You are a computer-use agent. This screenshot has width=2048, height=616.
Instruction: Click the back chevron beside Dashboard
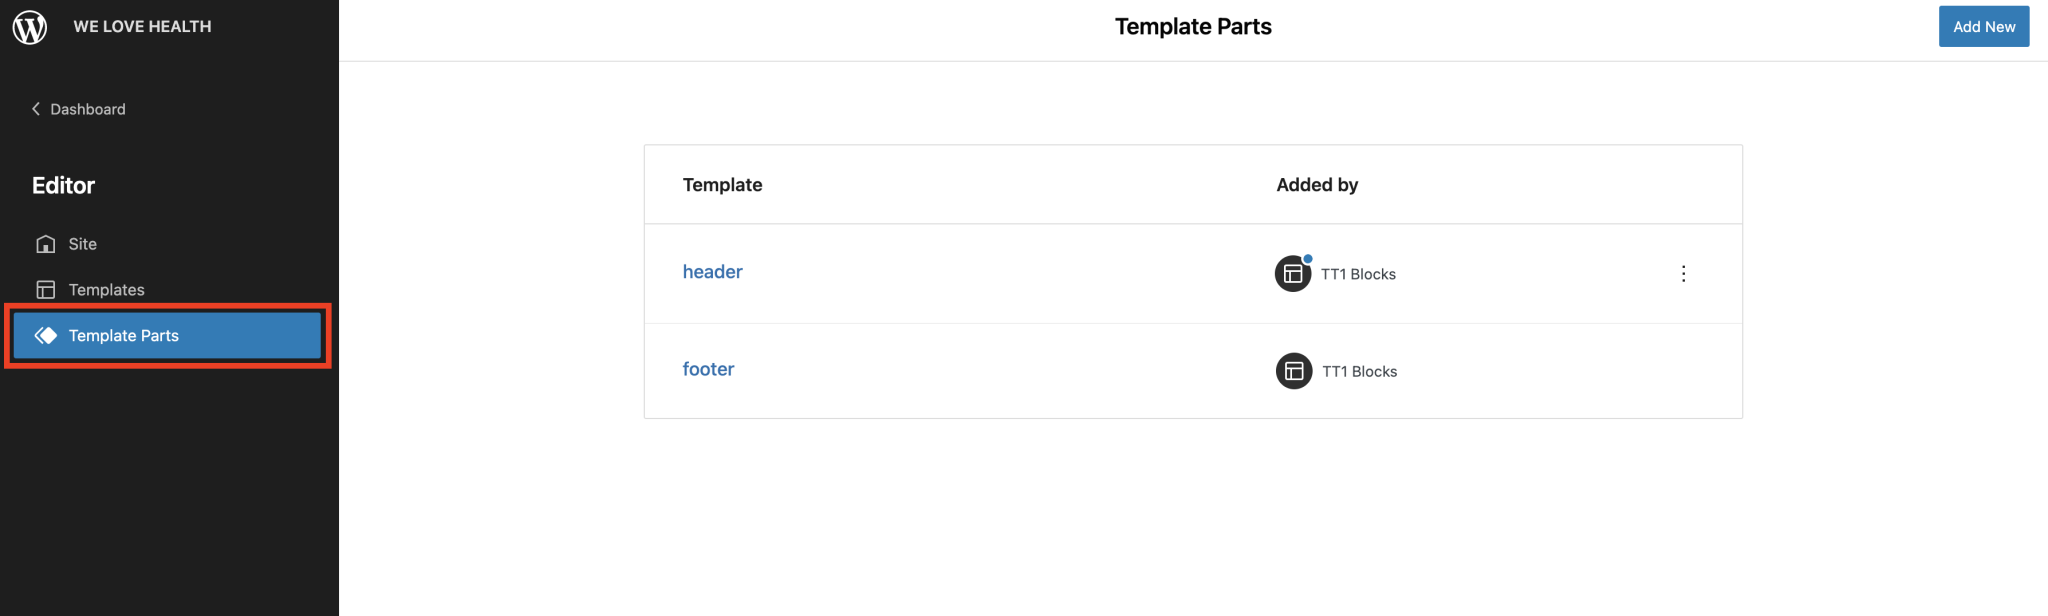coord(36,109)
